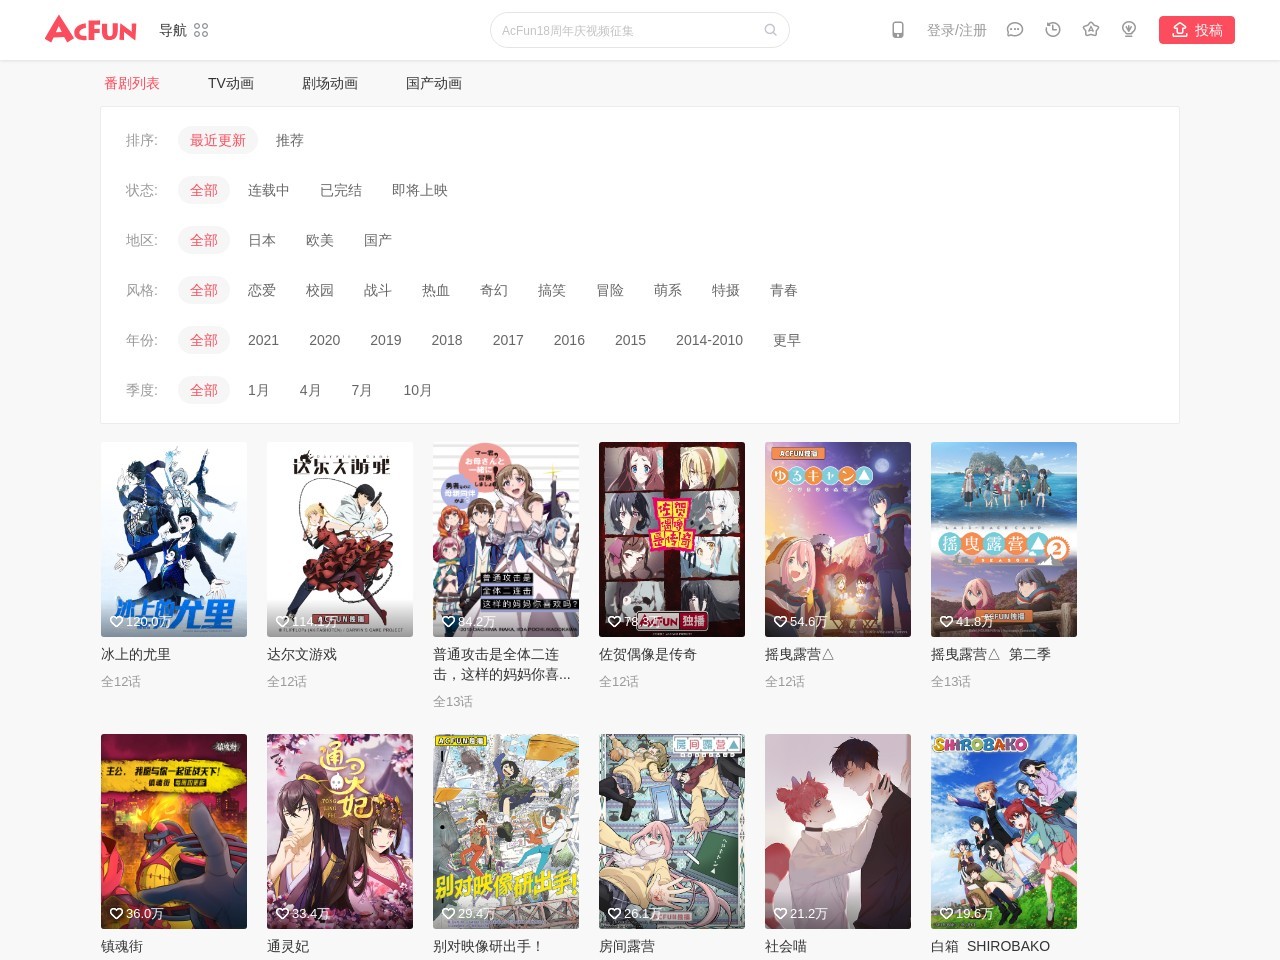Viewport: 1280px width, 960px height.
Task: Filter region by 欧美
Action: click(x=320, y=240)
